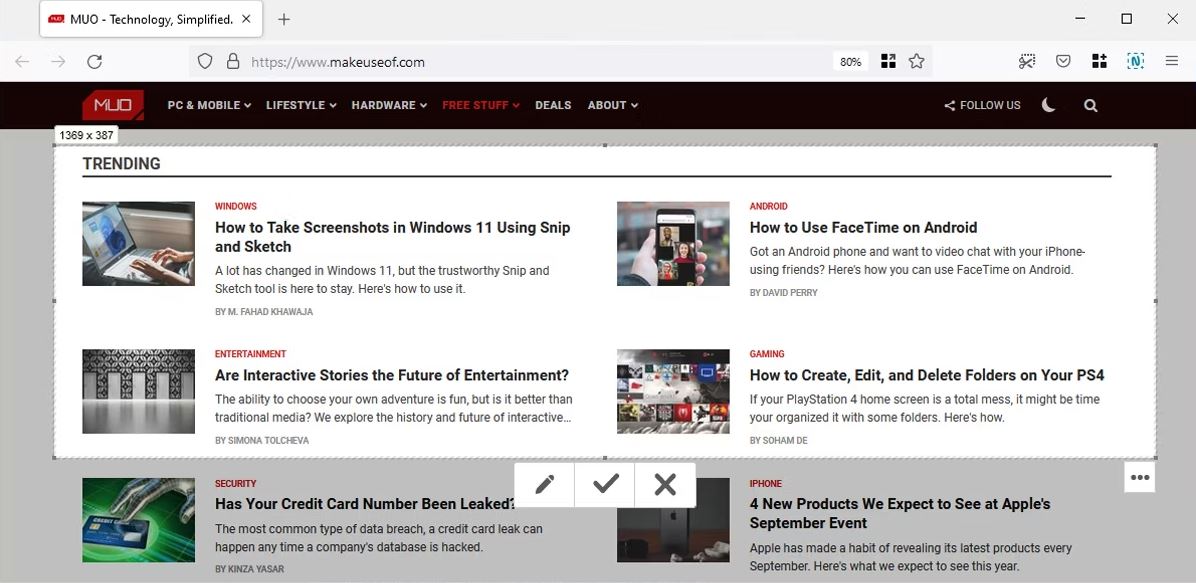Click the Follow Us share link
The image size is (1196, 583).
tap(982, 105)
